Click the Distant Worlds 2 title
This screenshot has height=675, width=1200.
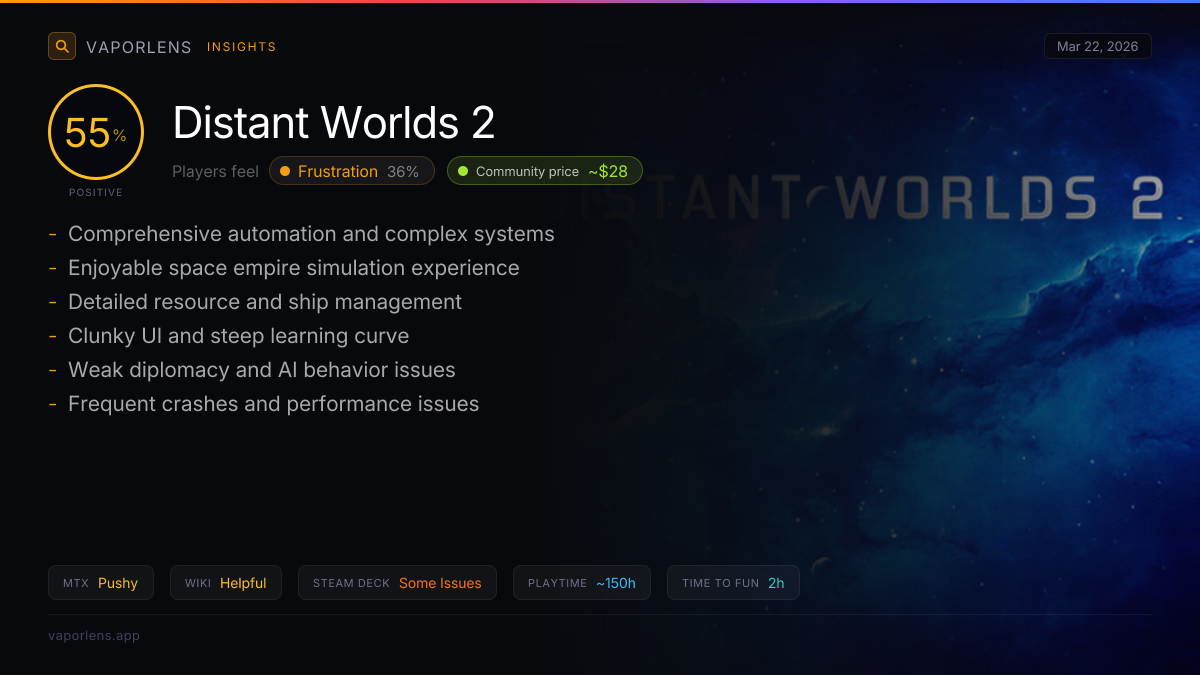click(x=334, y=123)
